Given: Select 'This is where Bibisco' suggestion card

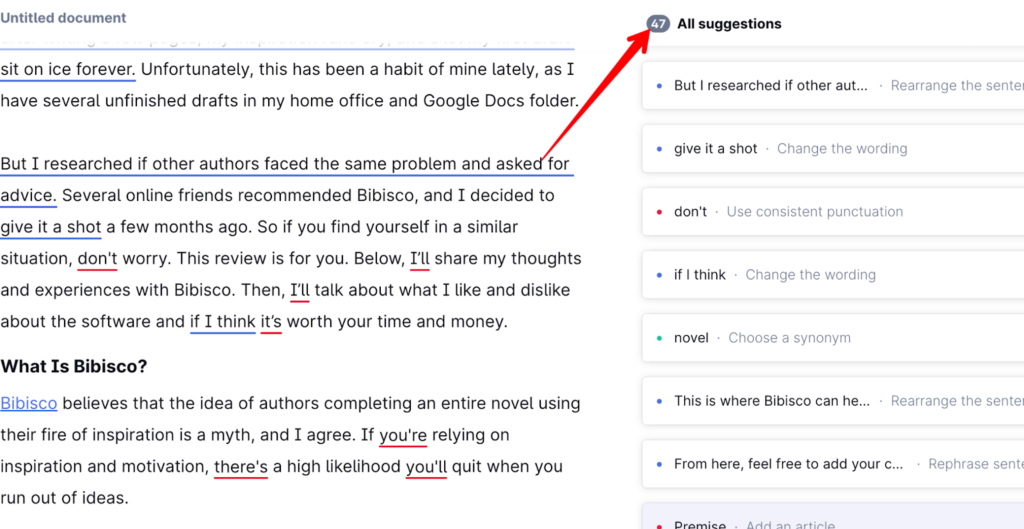Looking at the screenshot, I should [x=830, y=401].
